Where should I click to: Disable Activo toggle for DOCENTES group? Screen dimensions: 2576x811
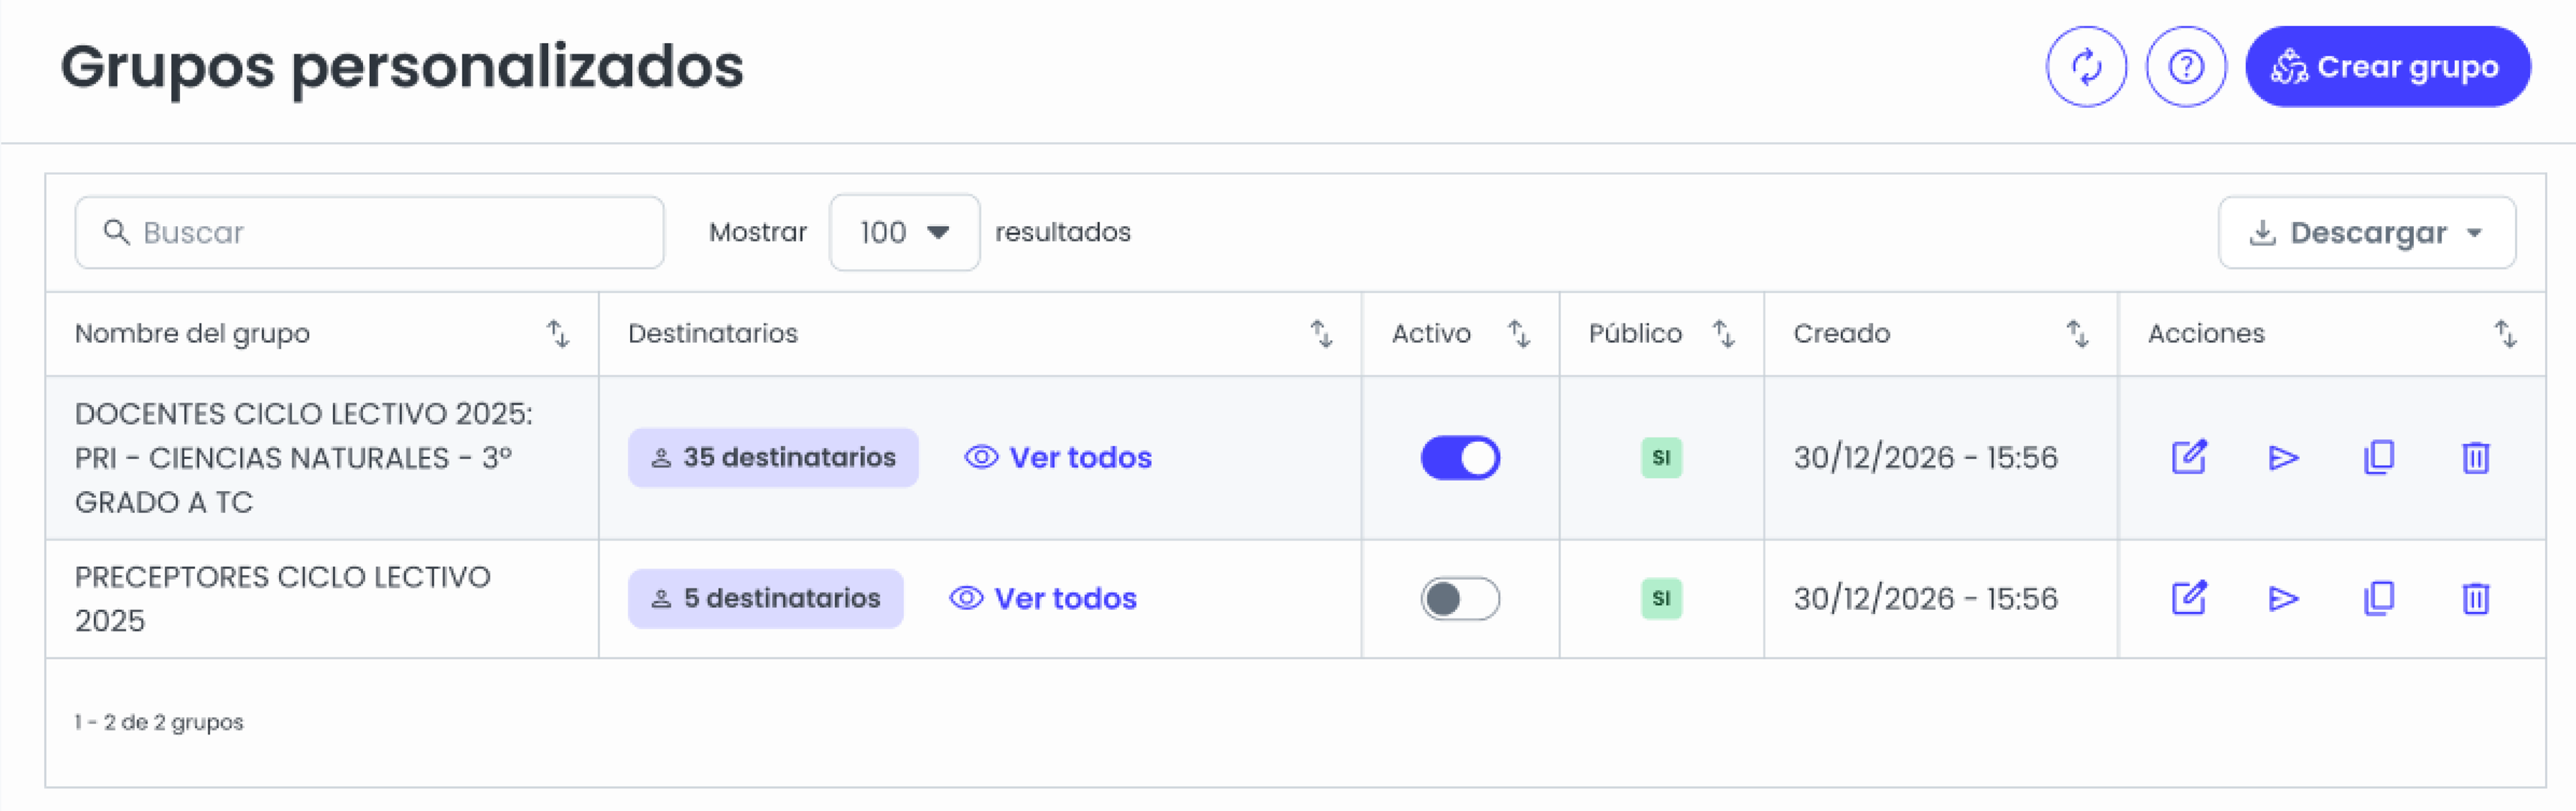[1460, 458]
